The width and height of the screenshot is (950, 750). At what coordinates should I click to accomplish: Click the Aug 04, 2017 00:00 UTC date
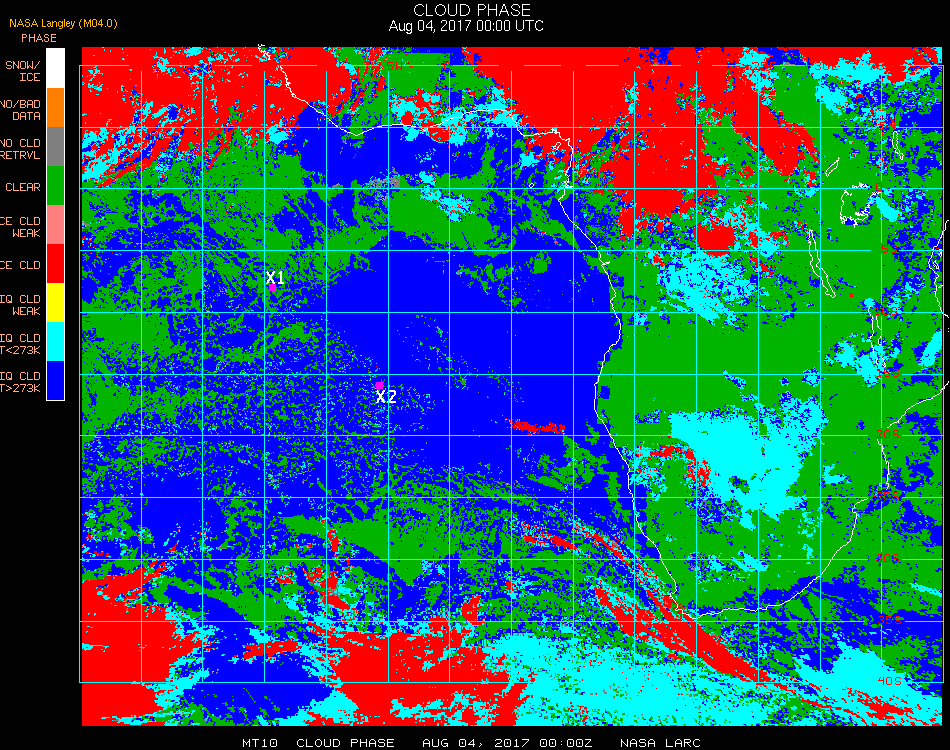point(466,26)
